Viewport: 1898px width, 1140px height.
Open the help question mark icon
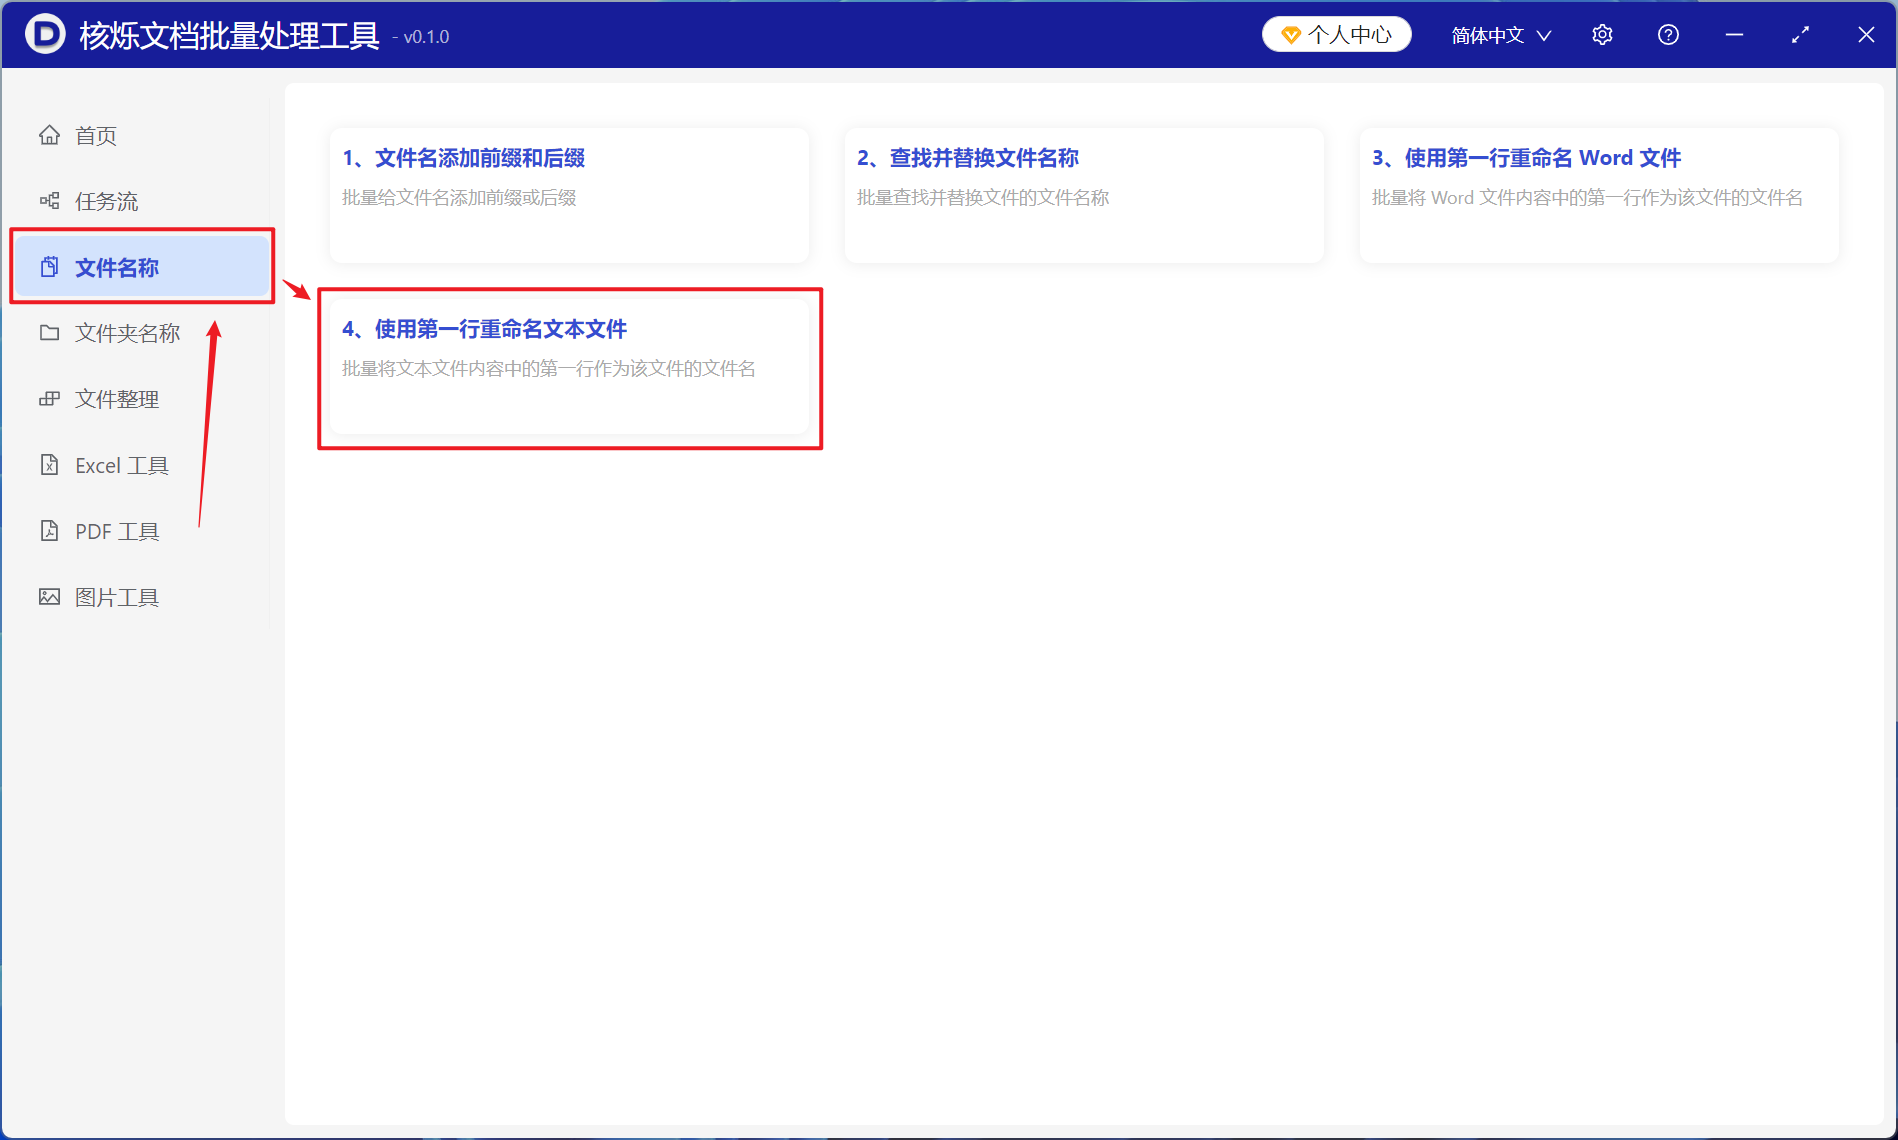pos(1668,35)
